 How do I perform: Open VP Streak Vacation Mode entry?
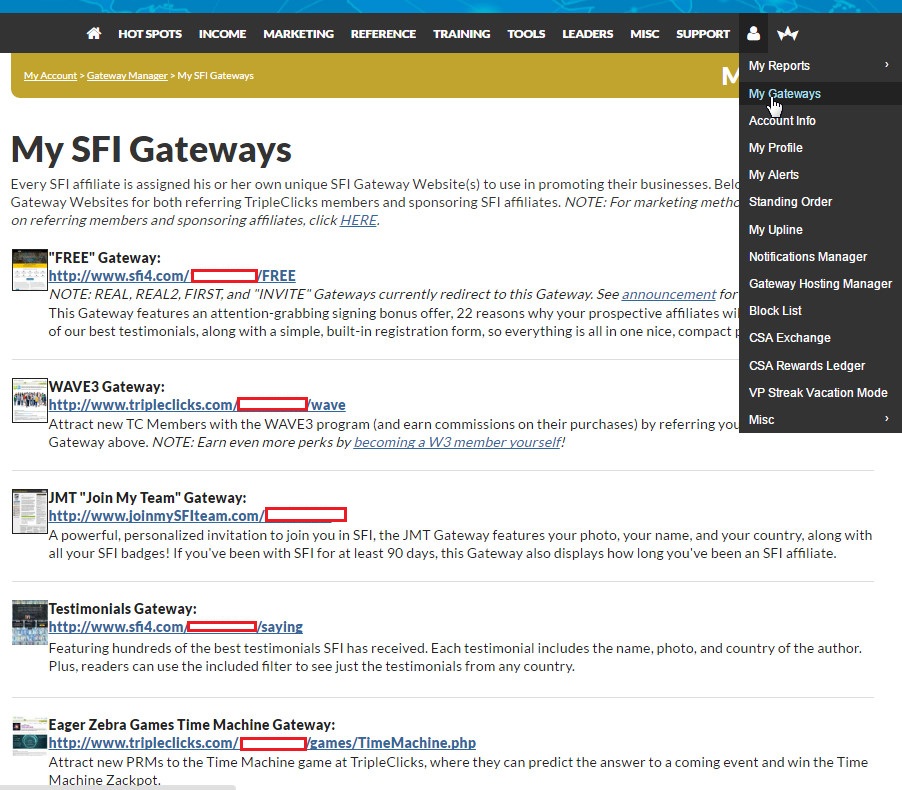[x=818, y=392]
